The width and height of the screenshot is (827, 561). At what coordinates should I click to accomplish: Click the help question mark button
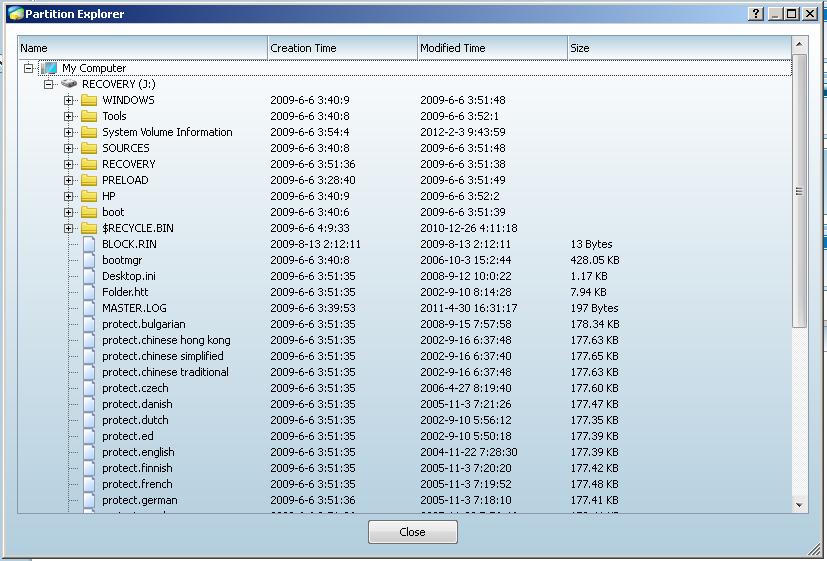coord(756,14)
